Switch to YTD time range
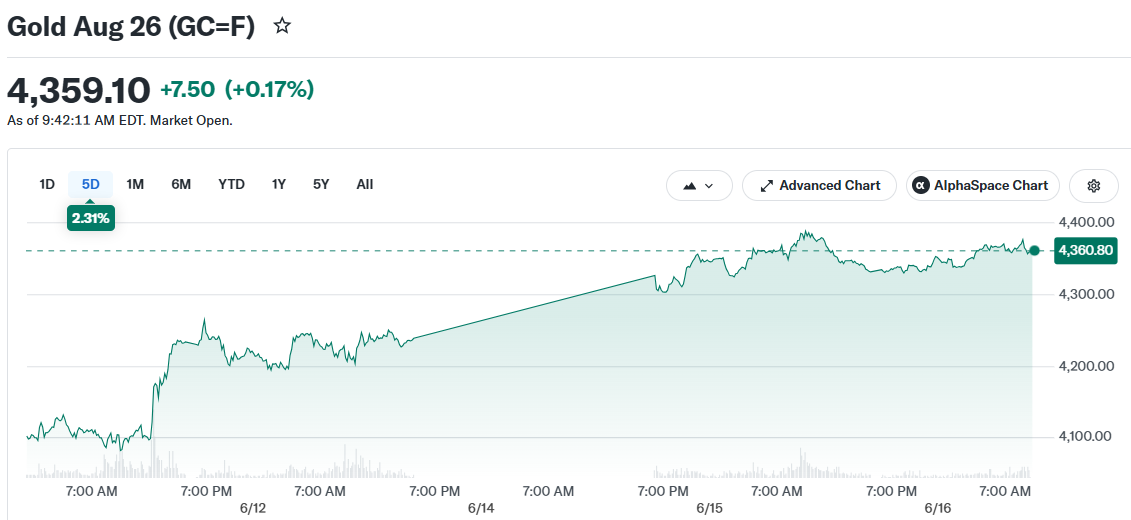 pyautogui.click(x=232, y=185)
